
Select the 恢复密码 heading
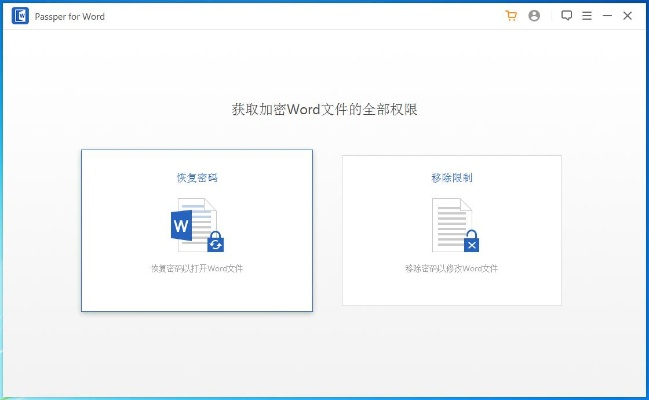[197, 178]
